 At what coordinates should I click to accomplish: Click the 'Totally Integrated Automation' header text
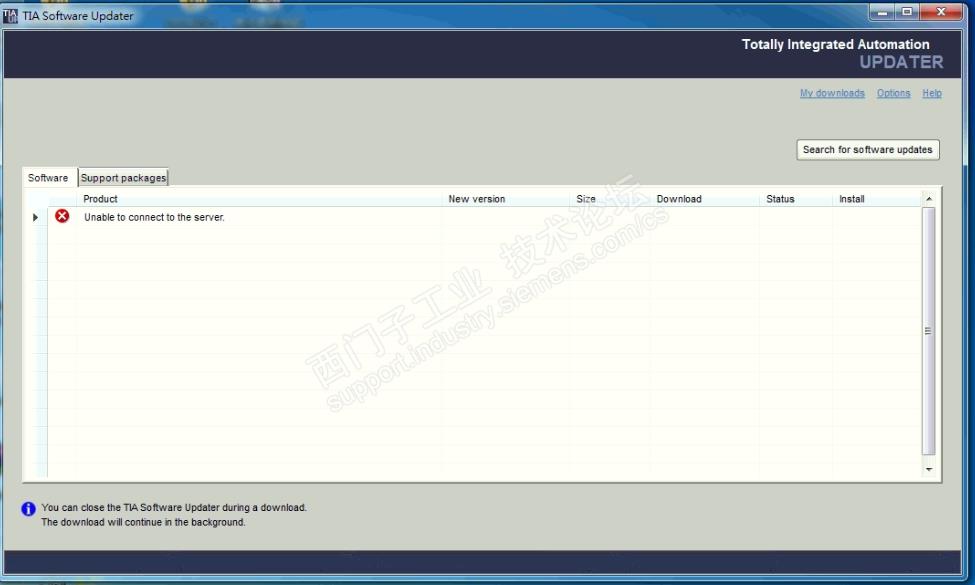point(835,45)
